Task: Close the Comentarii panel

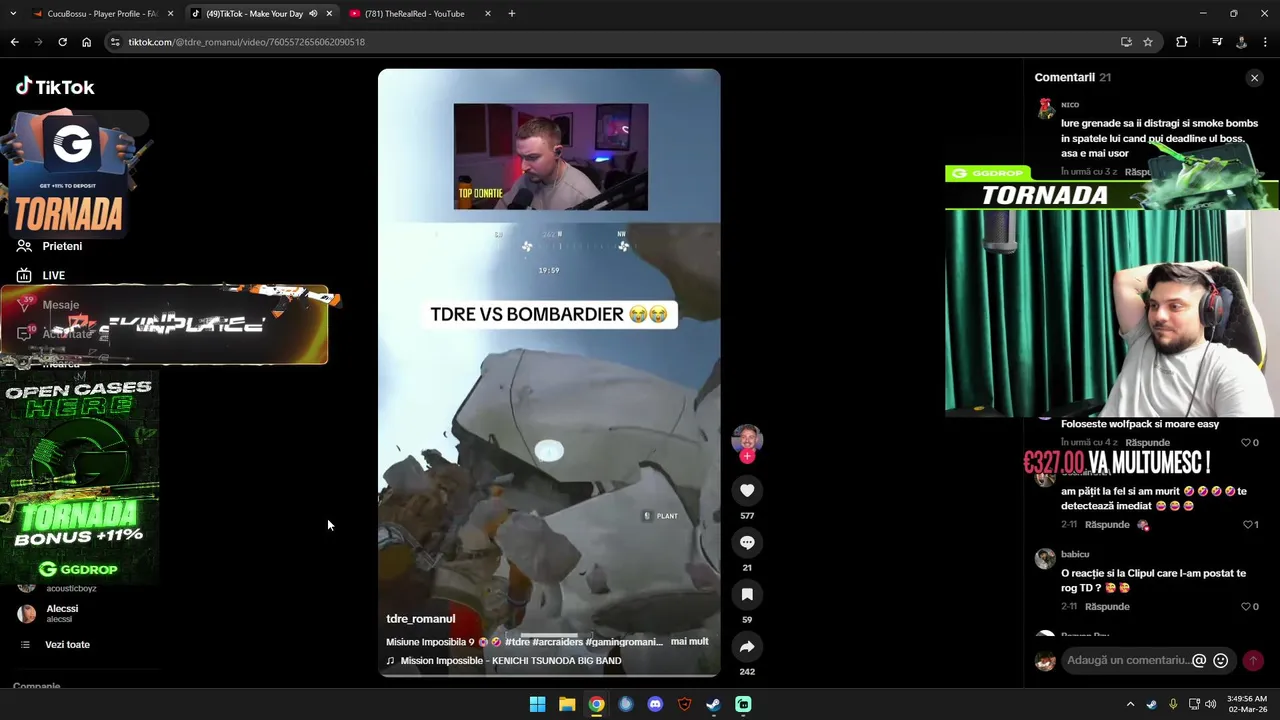Action: [1254, 78]
